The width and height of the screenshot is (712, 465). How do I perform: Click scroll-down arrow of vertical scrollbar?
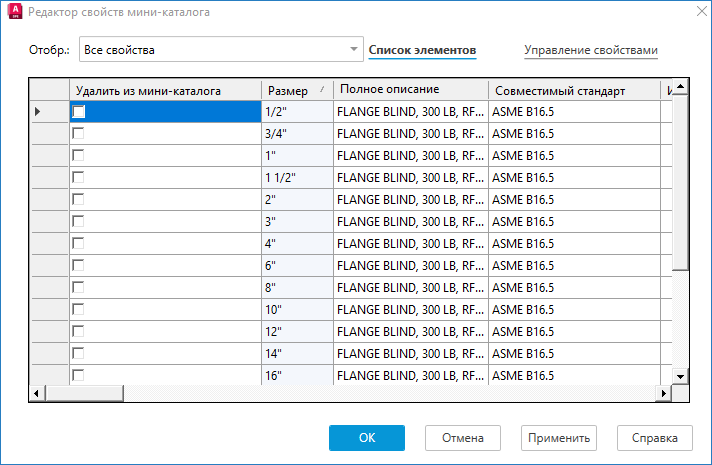[x=680, y=377]
